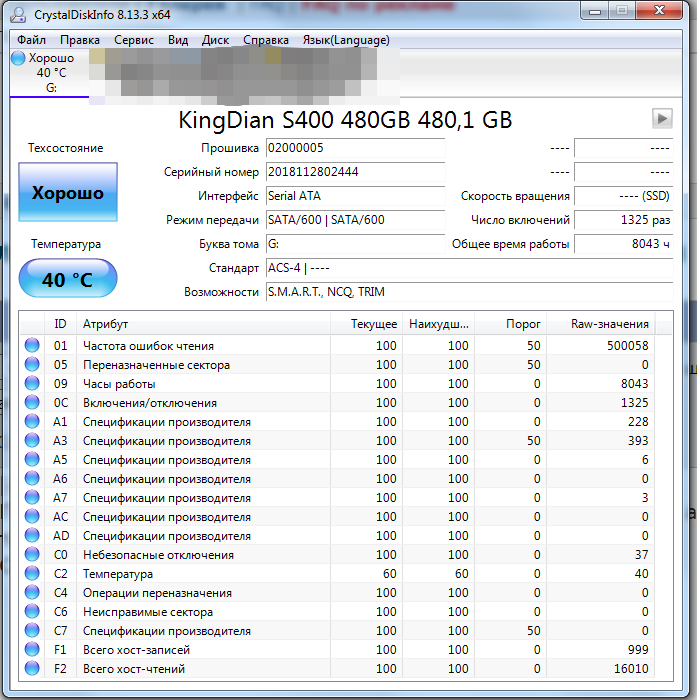Open the Язык(Language) menu

(346, 40)
